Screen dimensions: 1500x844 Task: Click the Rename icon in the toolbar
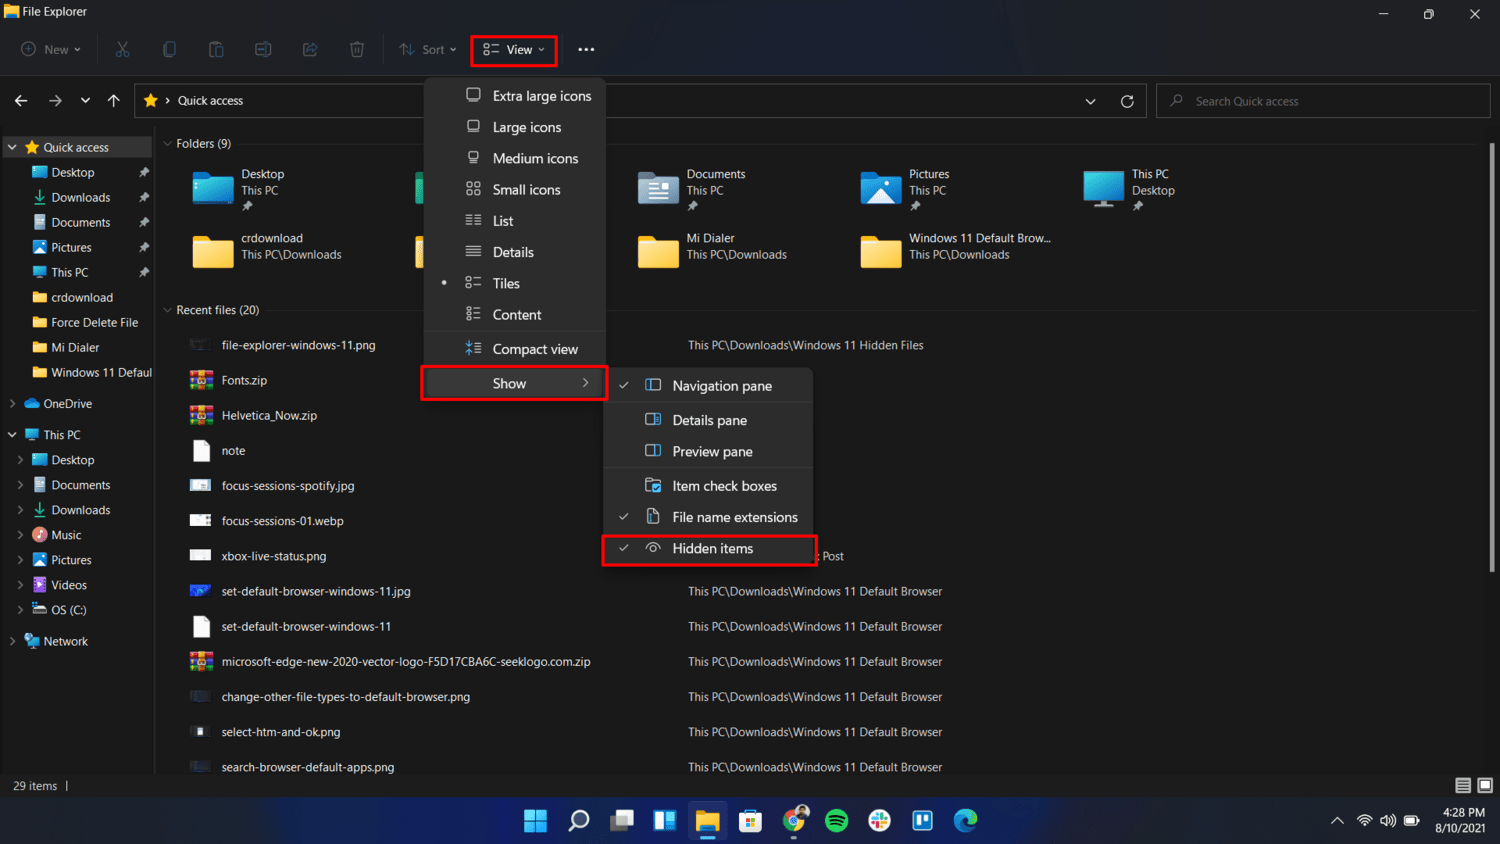(263, 49)
